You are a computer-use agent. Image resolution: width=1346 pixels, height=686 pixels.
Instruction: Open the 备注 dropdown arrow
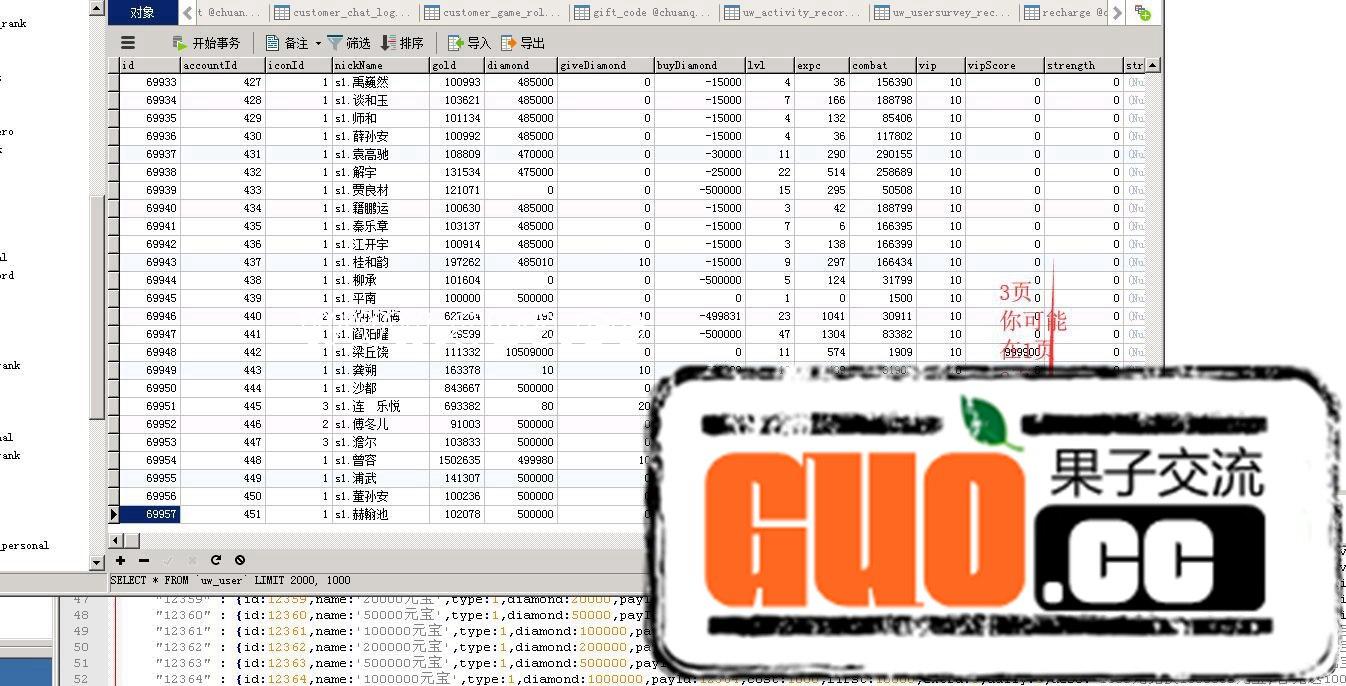[318, 43]
